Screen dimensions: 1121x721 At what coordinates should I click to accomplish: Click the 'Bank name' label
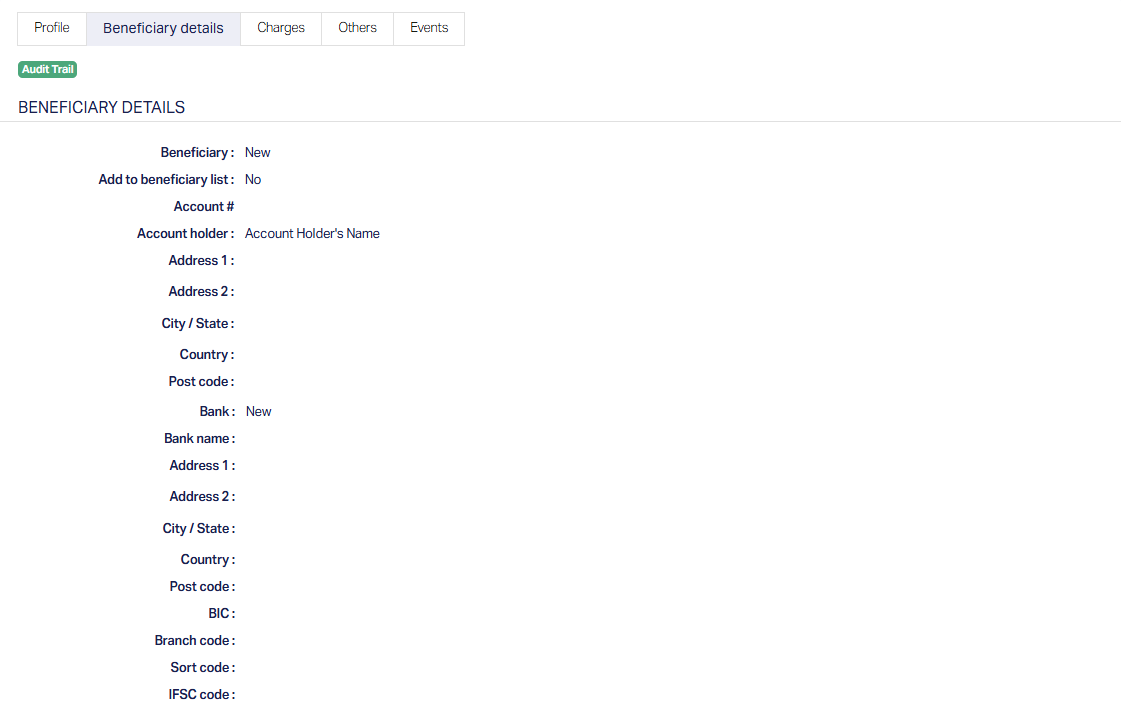click(199, 439)
